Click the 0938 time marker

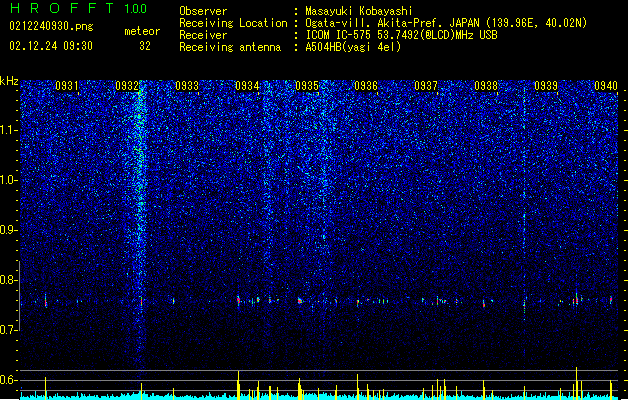(x=486, y=86)
